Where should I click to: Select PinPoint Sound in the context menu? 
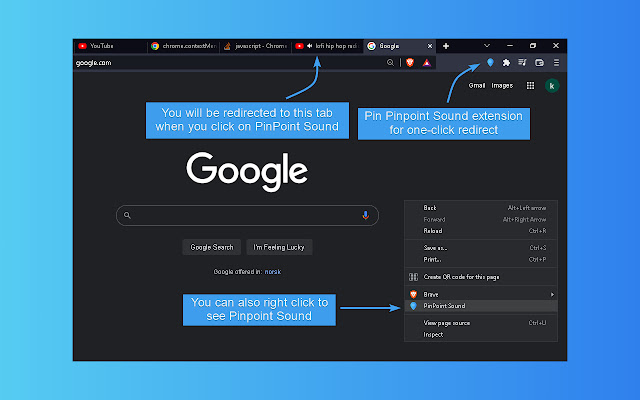tap(481, 306)
